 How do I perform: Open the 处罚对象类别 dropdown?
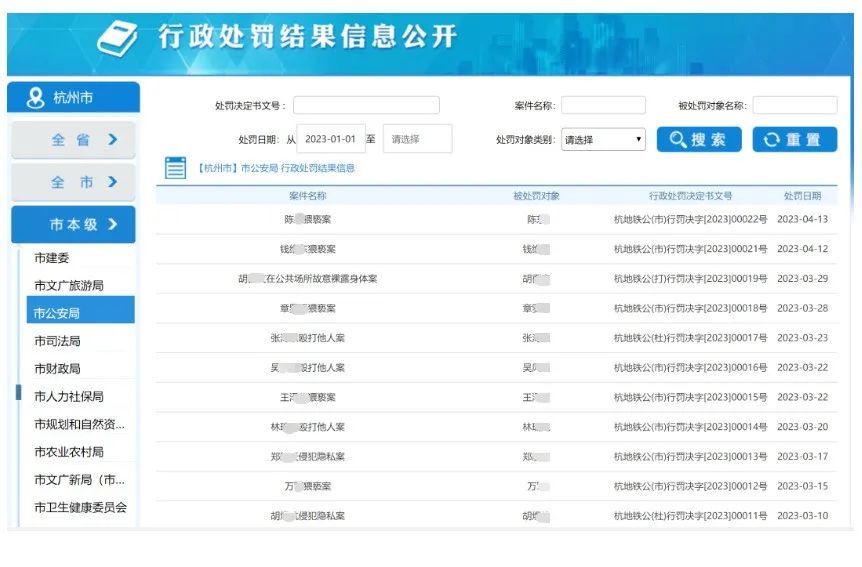(x=603, y=140)
